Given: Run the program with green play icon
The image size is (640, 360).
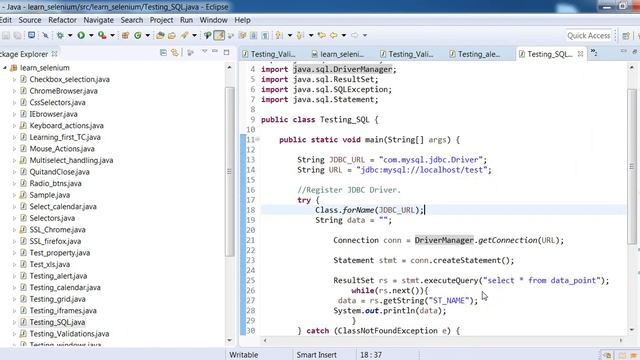Looking at the screenshot, I should [x=81, y=36].
